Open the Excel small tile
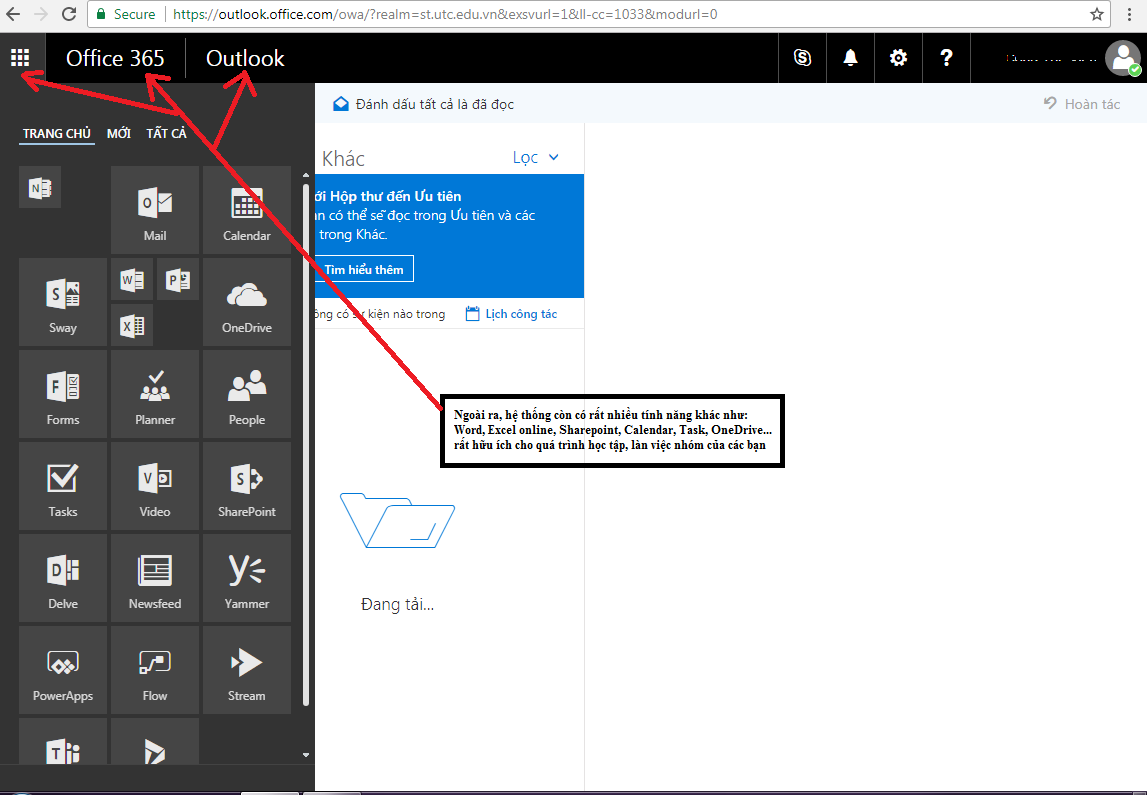This screenshot has width=1147, height=795. tap(132, 325)
